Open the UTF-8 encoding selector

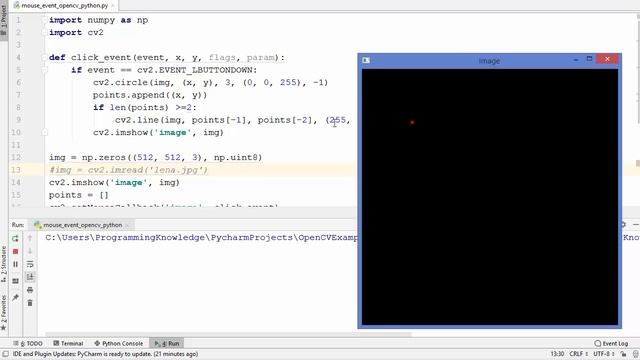point(604,354)
